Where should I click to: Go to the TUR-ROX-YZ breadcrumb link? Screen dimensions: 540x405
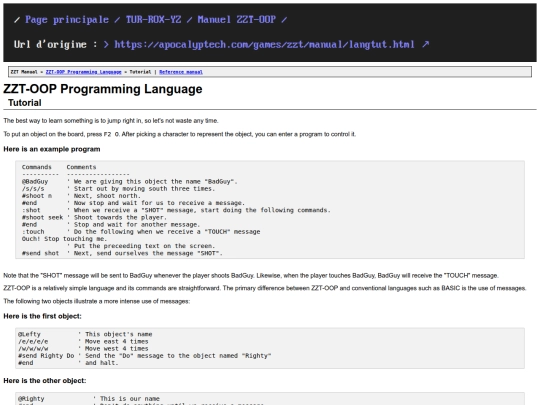[x=153, y=19]
